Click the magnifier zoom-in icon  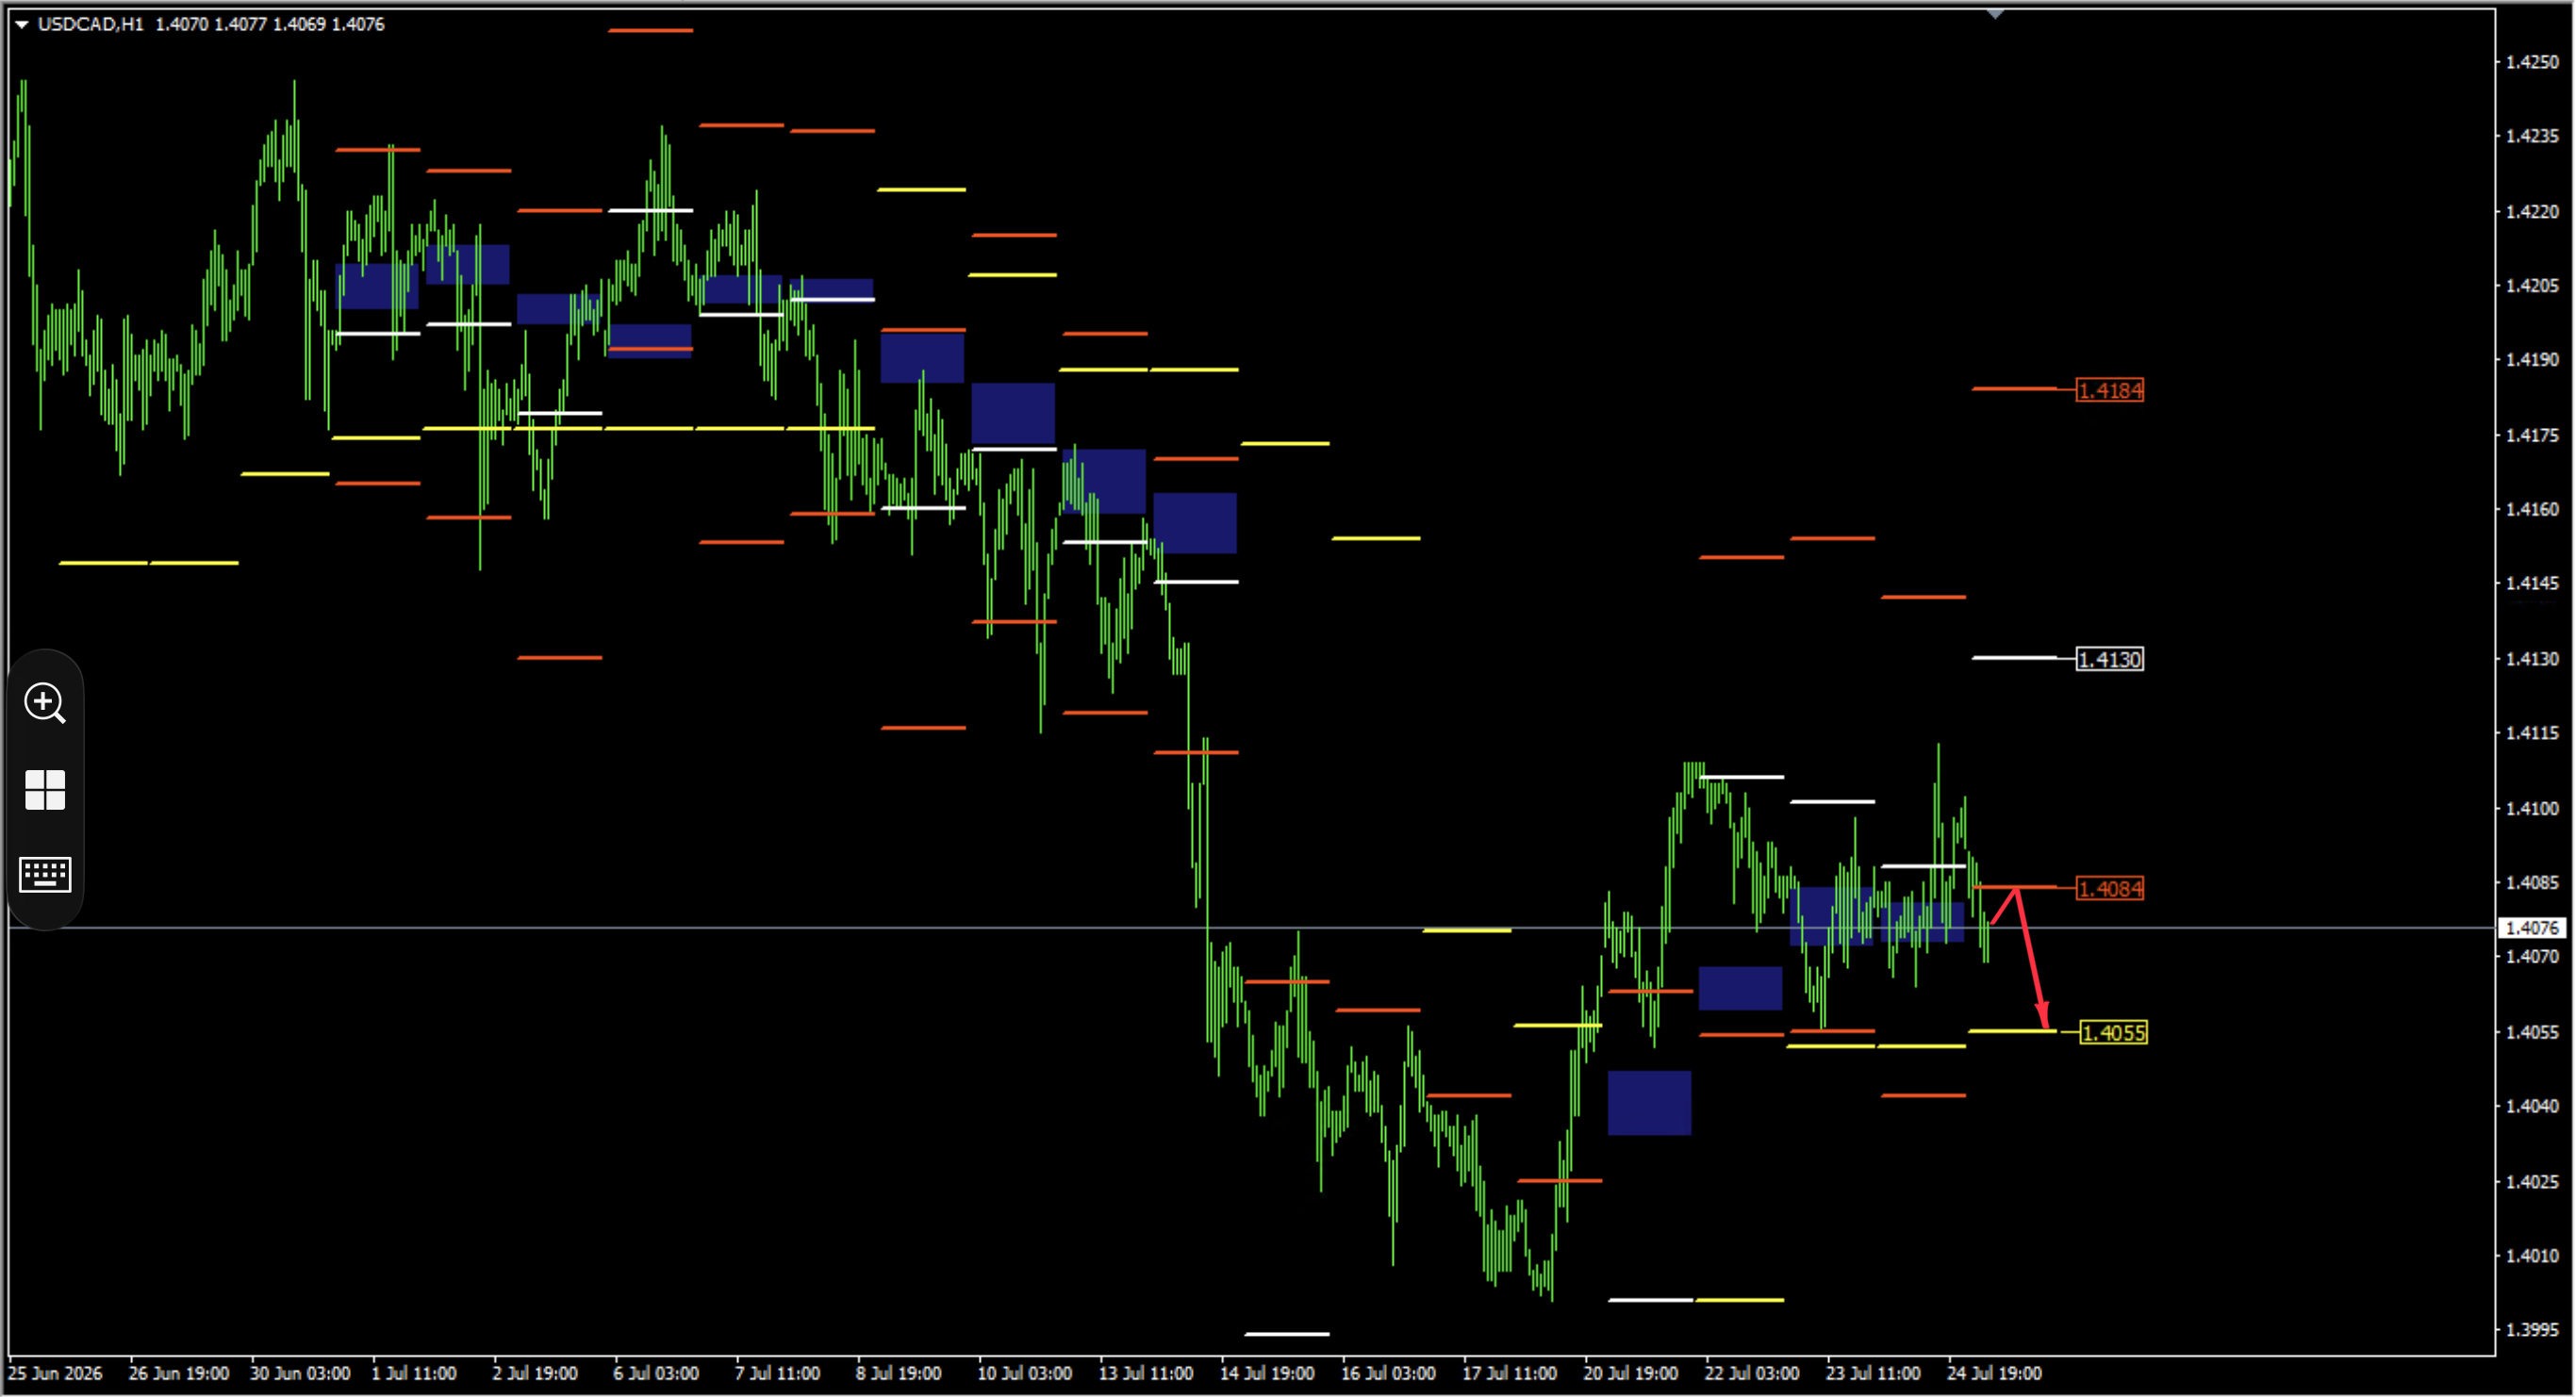tap(45, 704)
